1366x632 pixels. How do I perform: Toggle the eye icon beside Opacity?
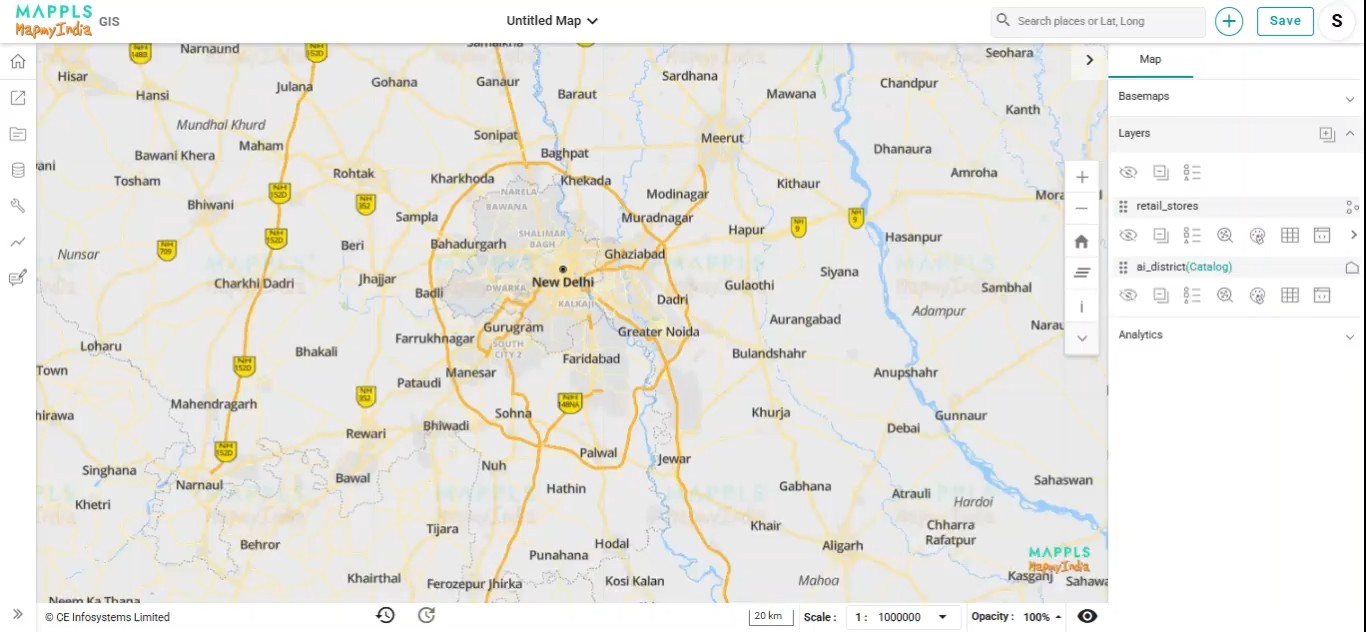(x=1087, y=617)
